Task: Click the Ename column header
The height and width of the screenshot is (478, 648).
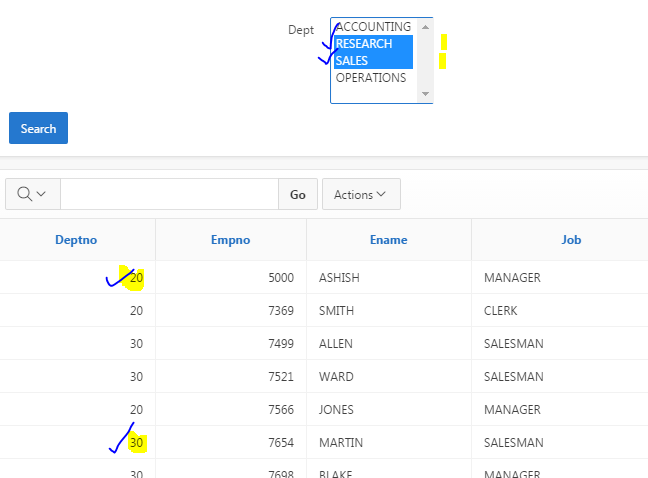Action: (388, 240)
